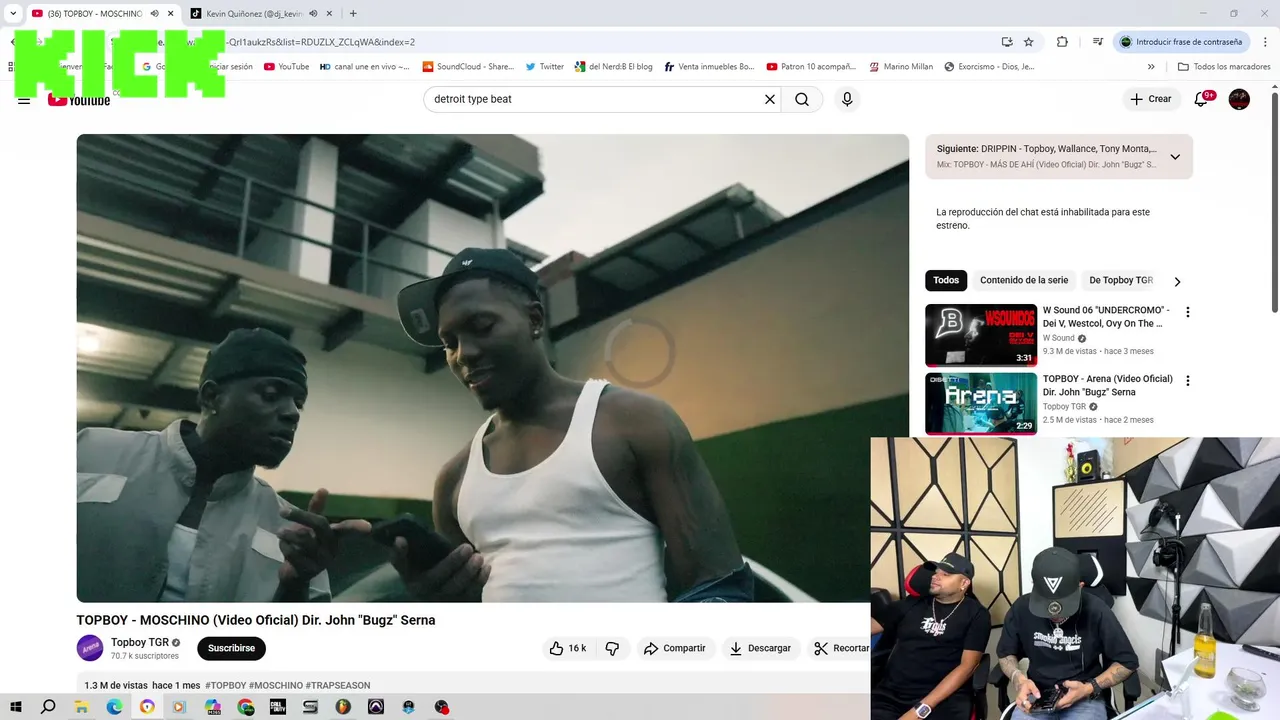Show more bookmarks with chevron
1280x720 pixels.
pyautogui.click(x=1151, y=67)
